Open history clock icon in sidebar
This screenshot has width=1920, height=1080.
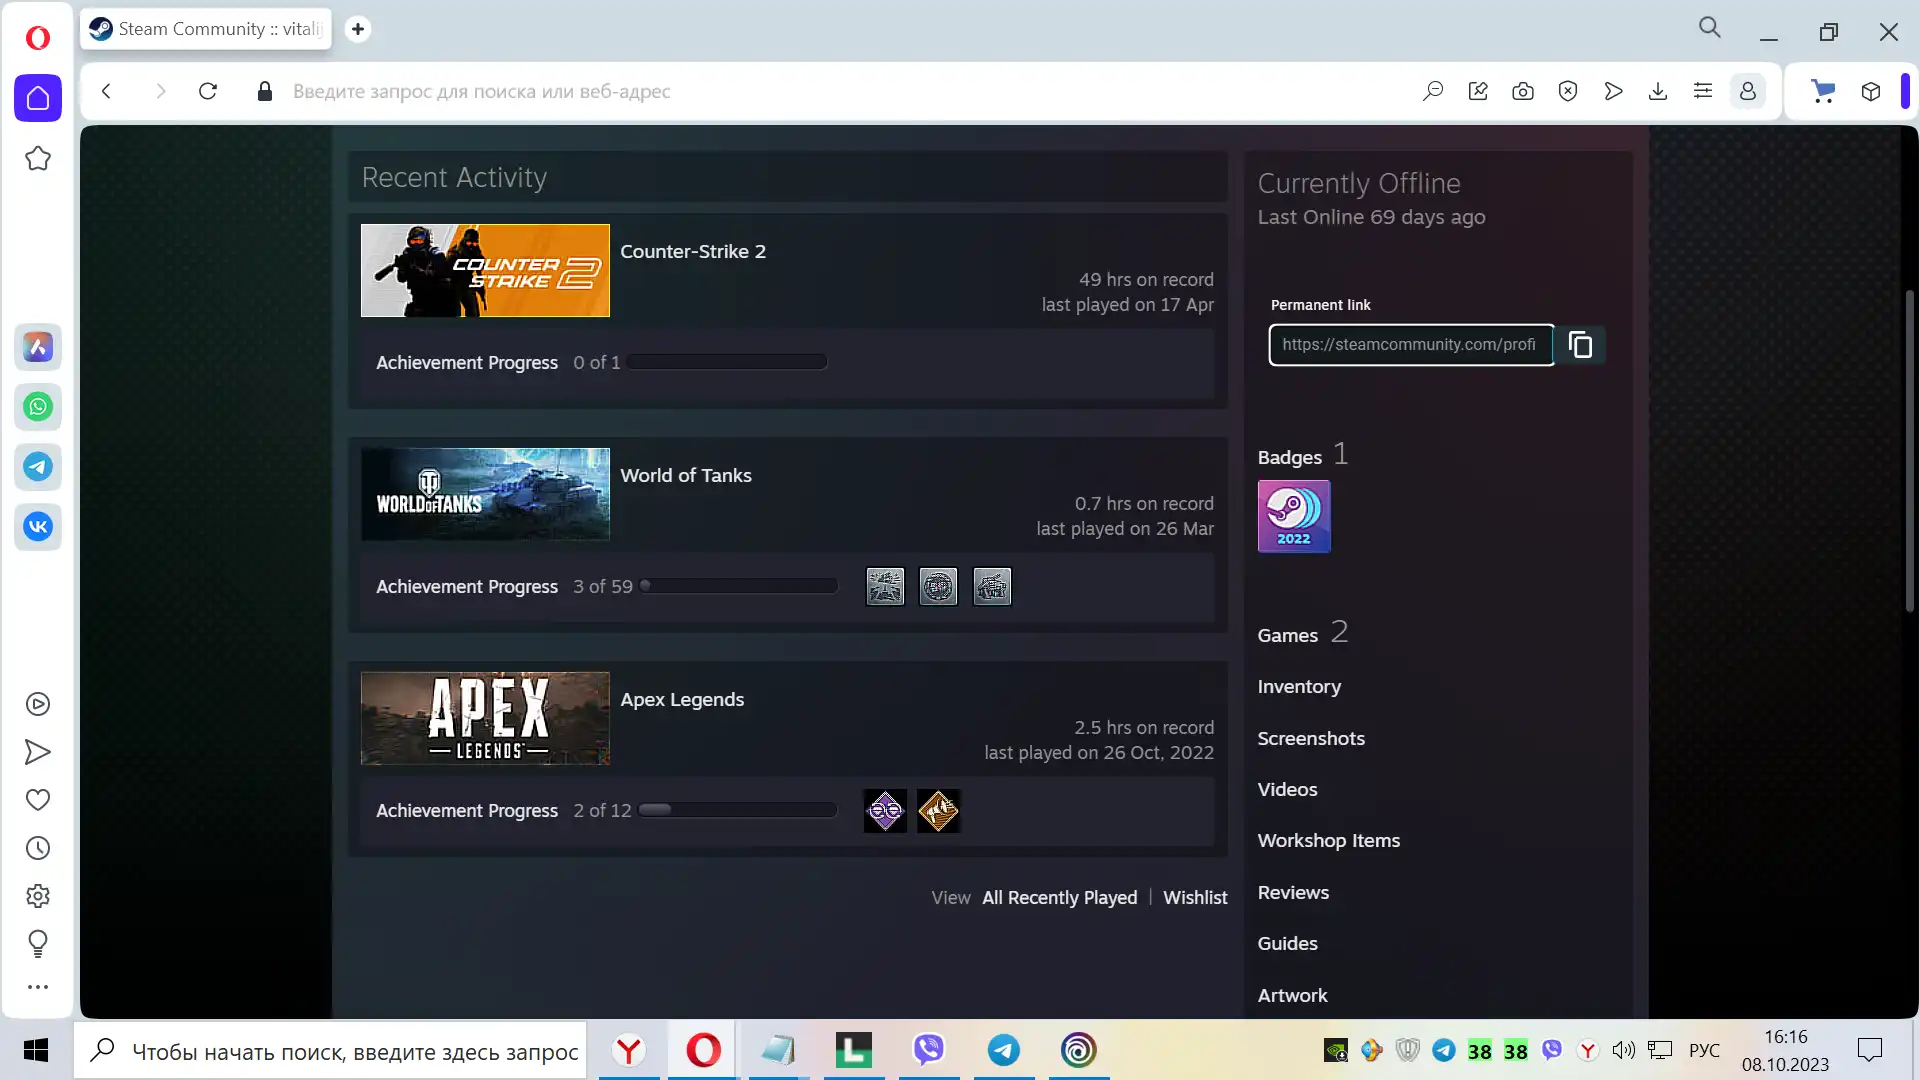38,848
